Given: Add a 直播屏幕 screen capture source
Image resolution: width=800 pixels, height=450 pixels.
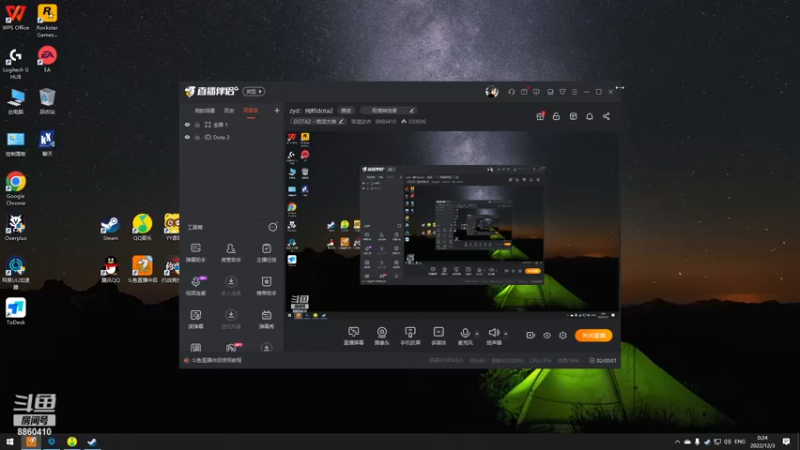Looking at the screenshot, I should (354, 336).
